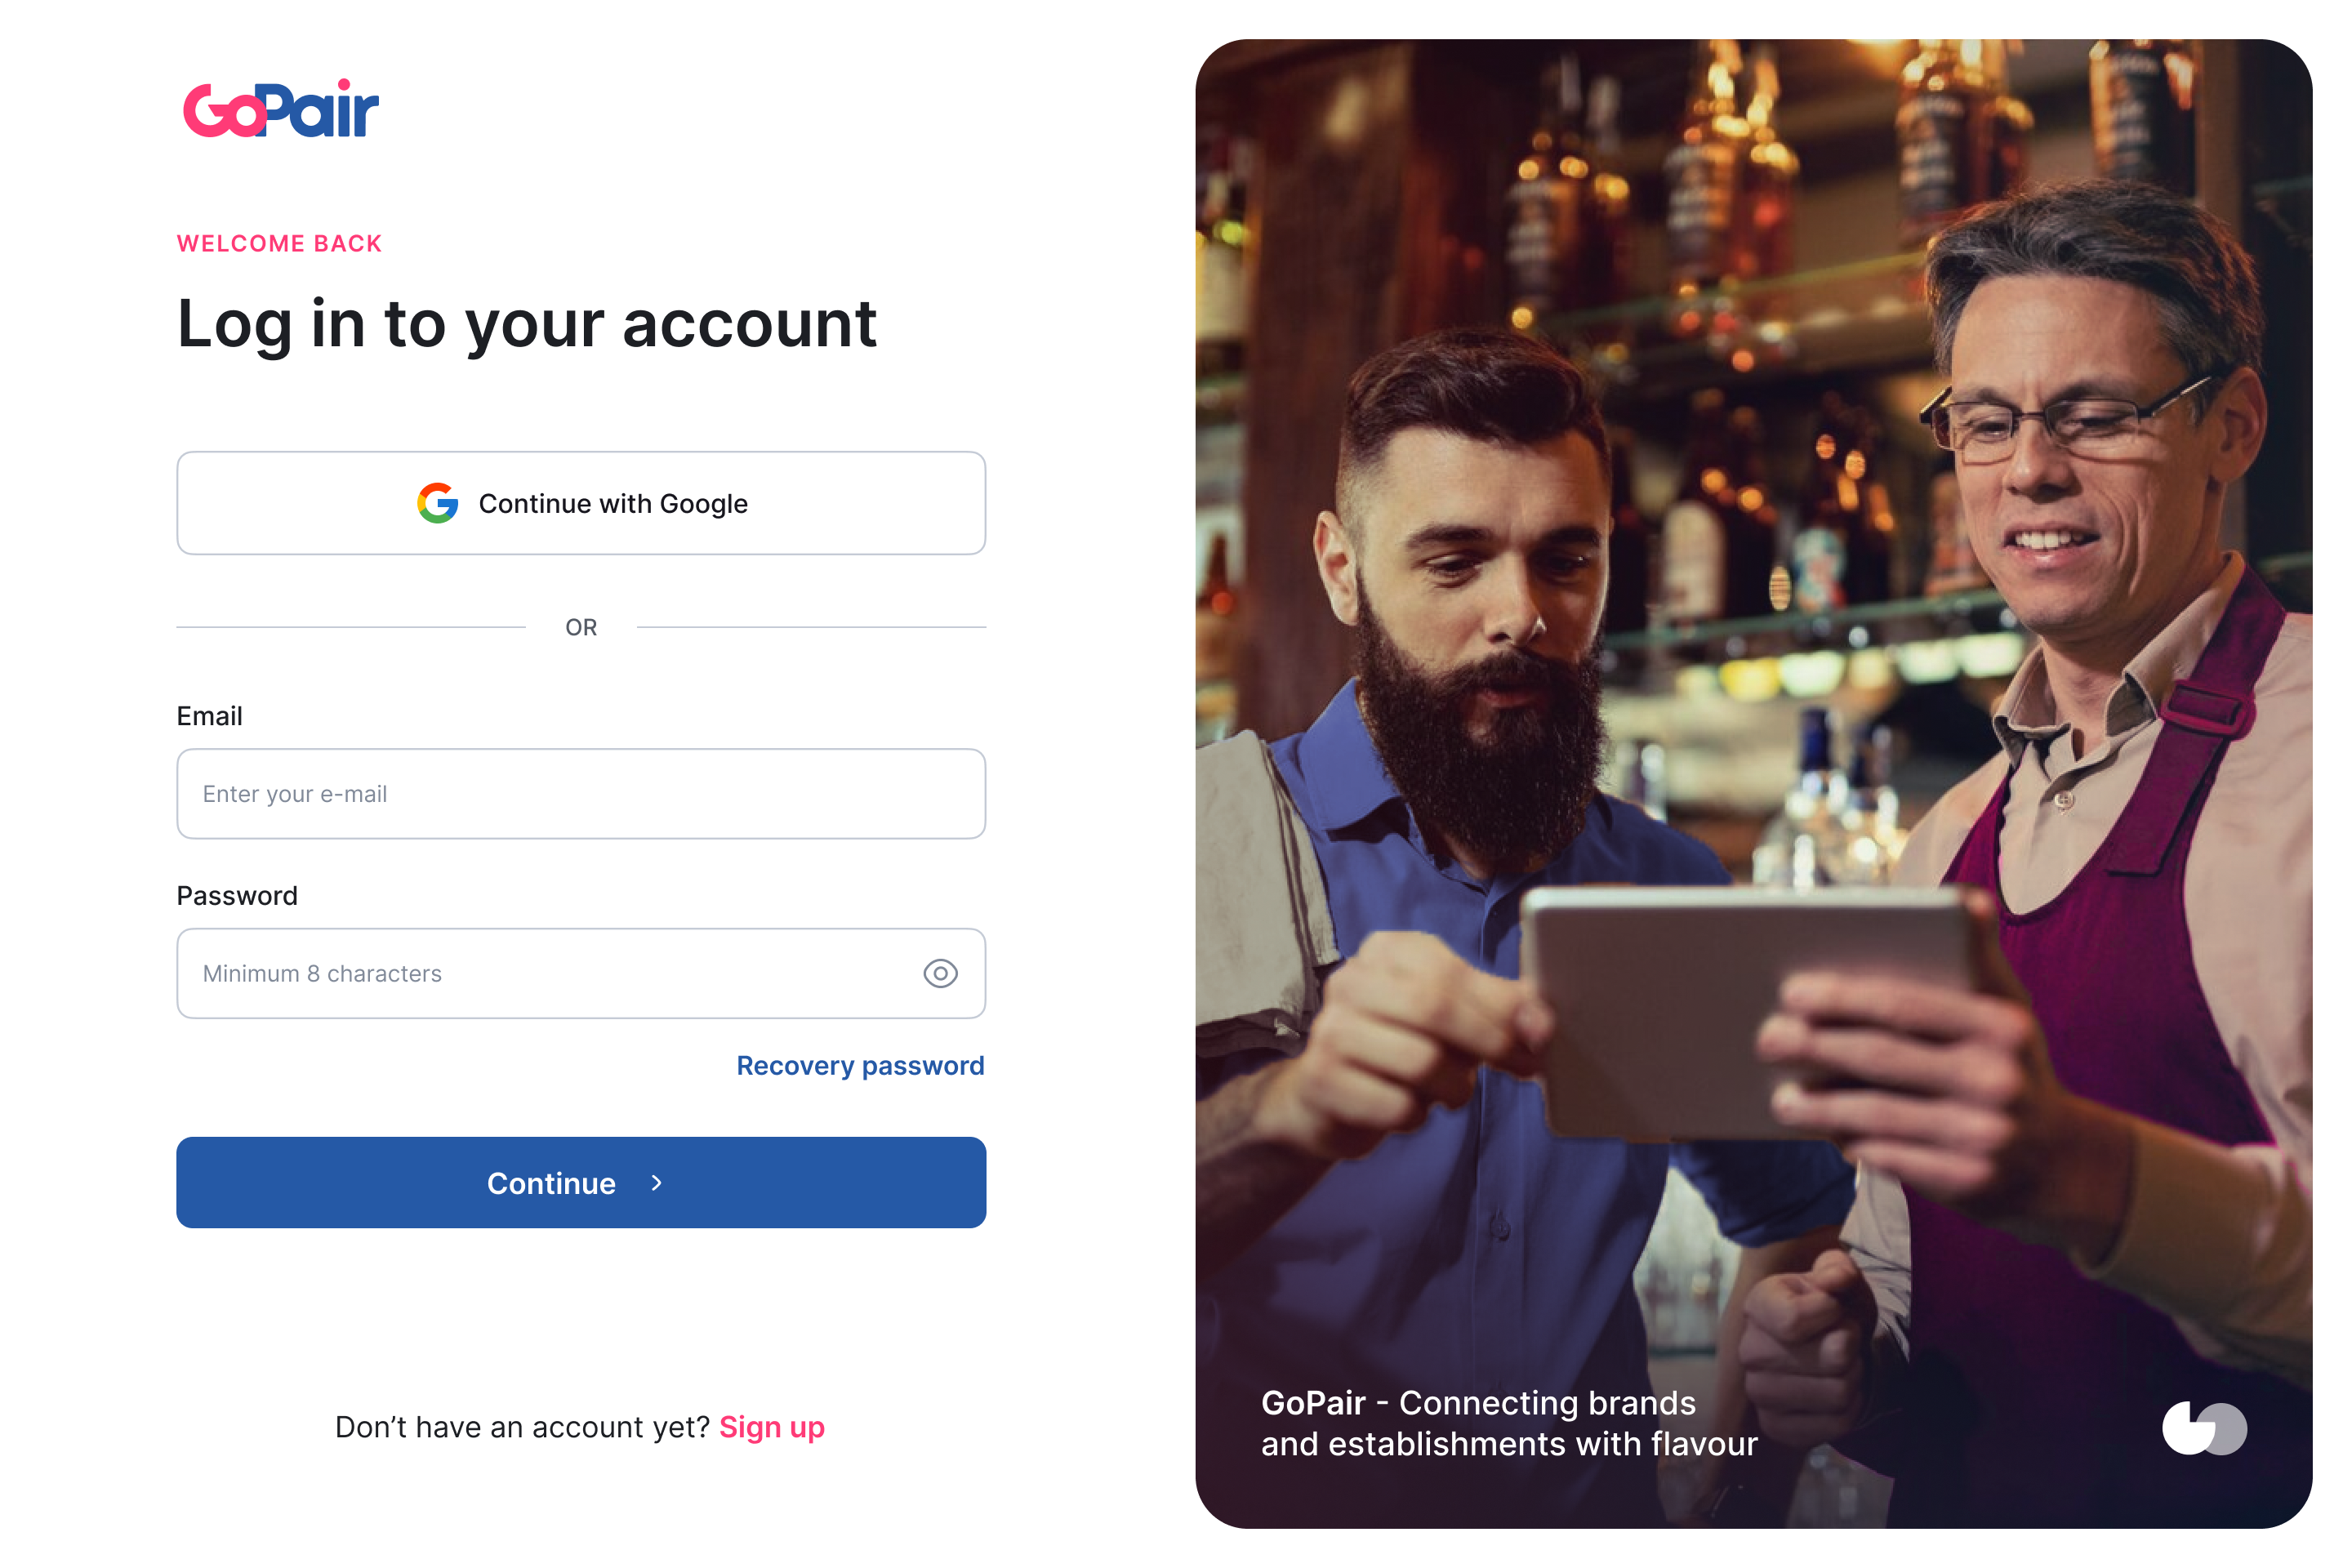Toggle password visibility with the eye icon
The width and height of the screenshot is (2352, 1568).
(x=940, y=973)
